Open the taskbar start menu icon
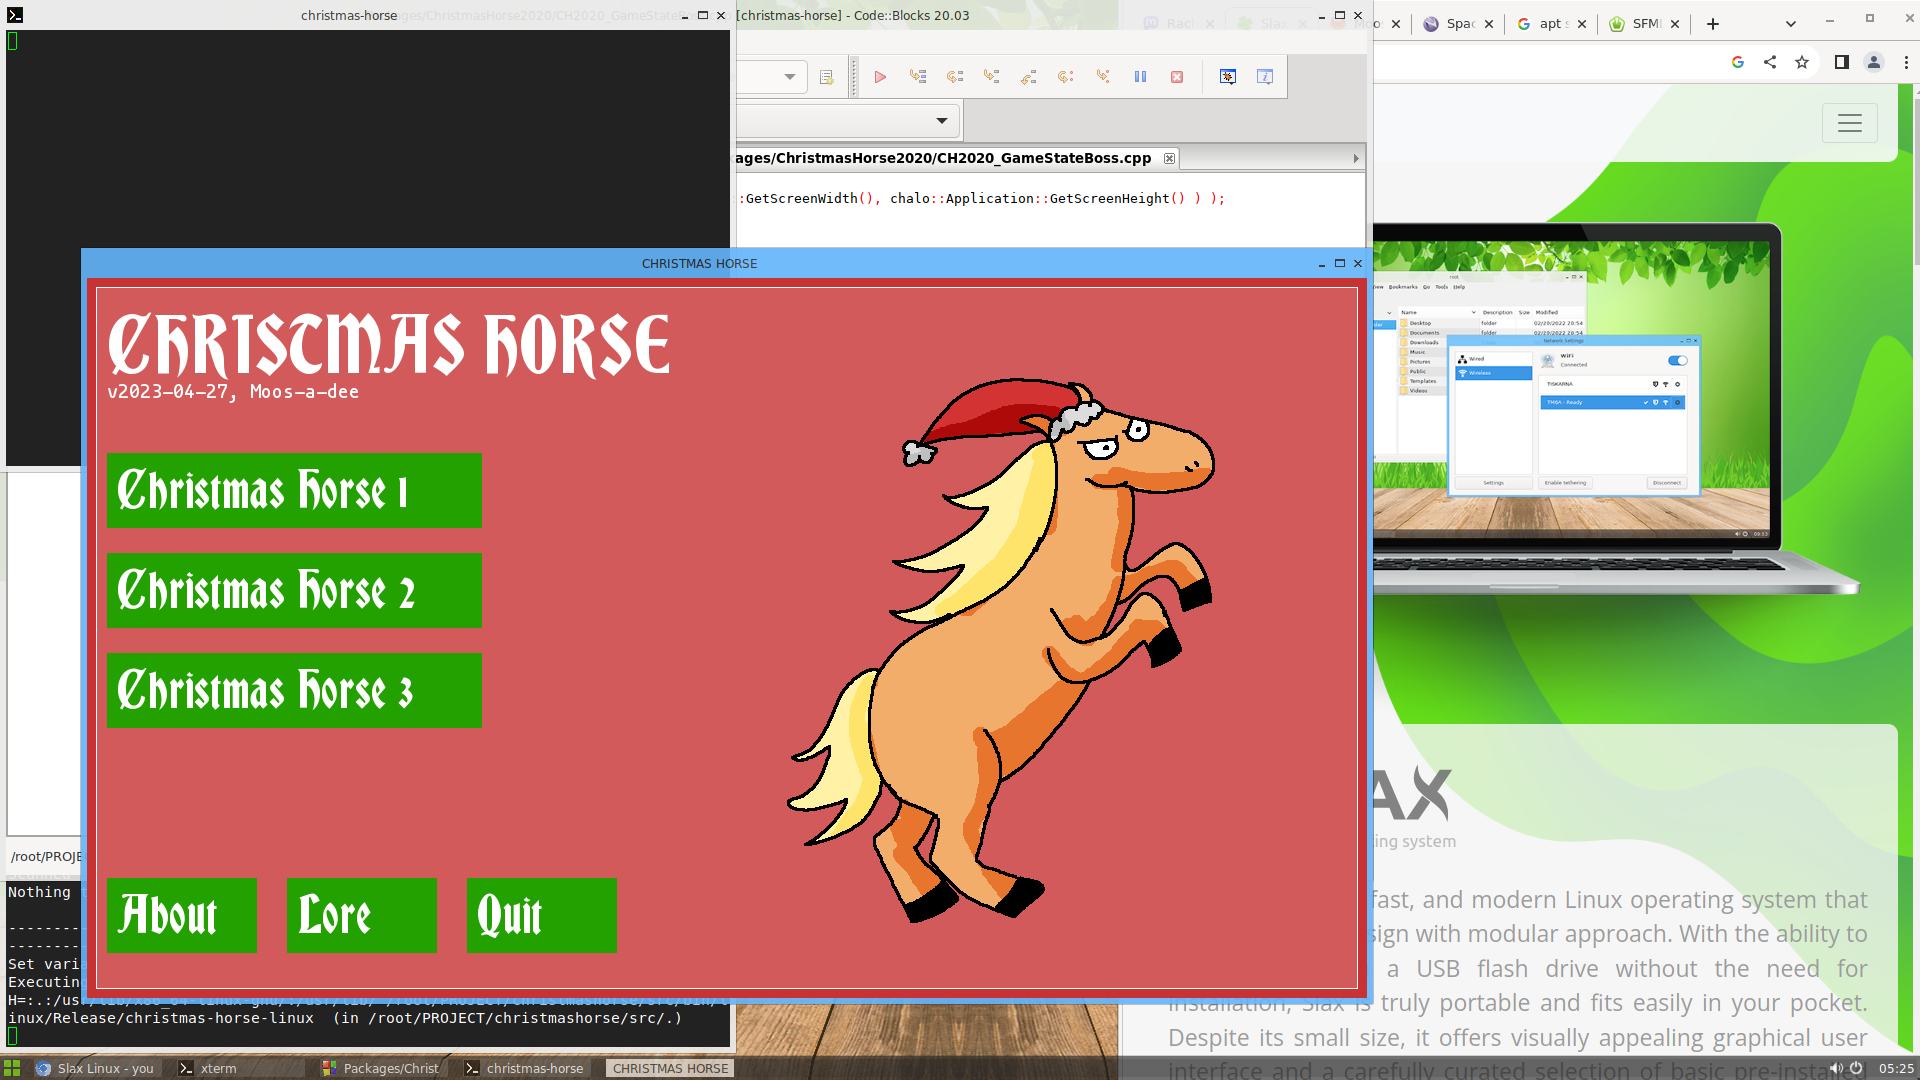 pyautogui.click(x=12, y=1068)
